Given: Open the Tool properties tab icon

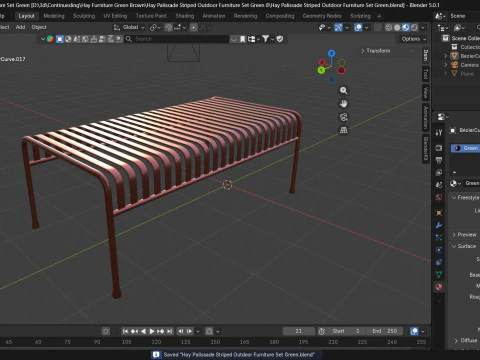Looking at the screenshot, I should [x=439, y=132].
